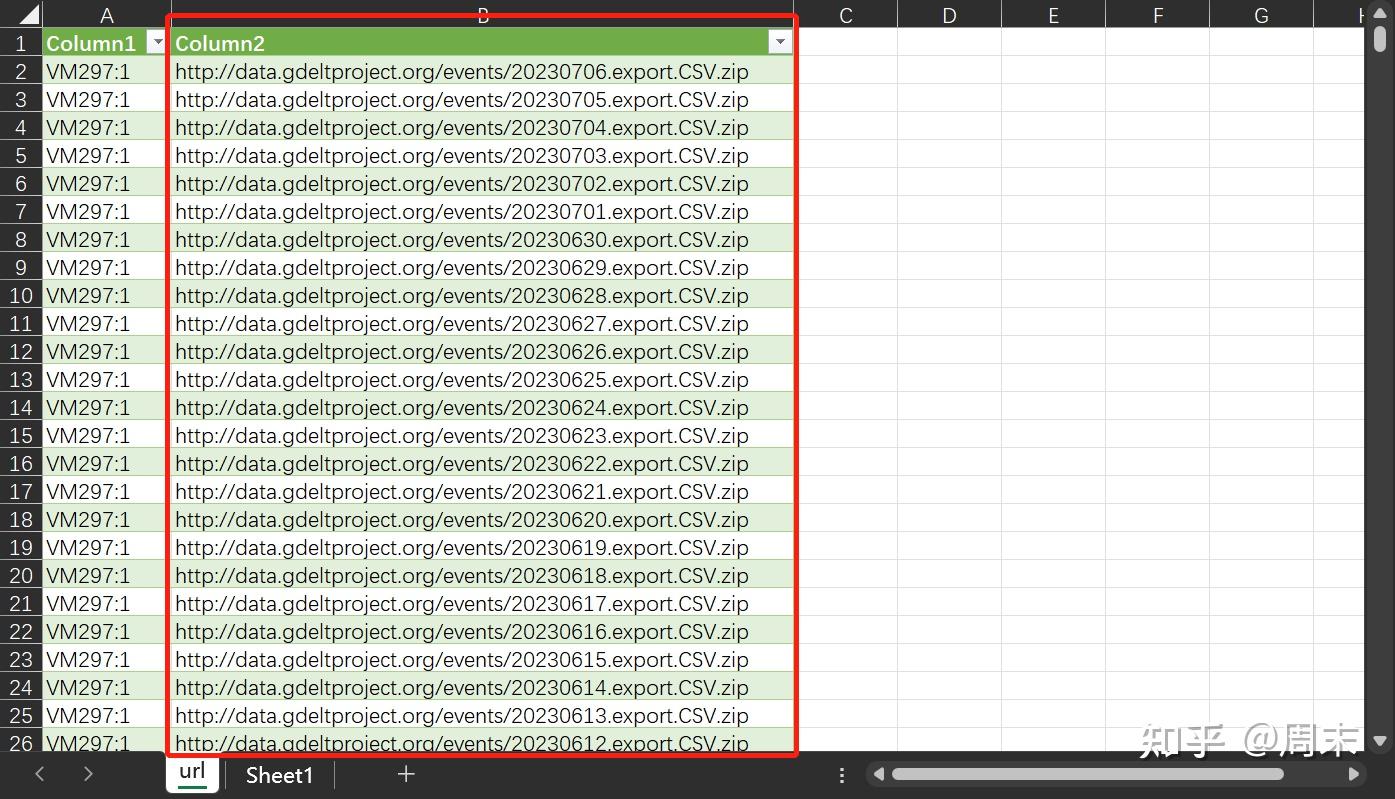
Task: Click the 20230627.export.CSV.zip URL cell
Action: pos(483,323)
